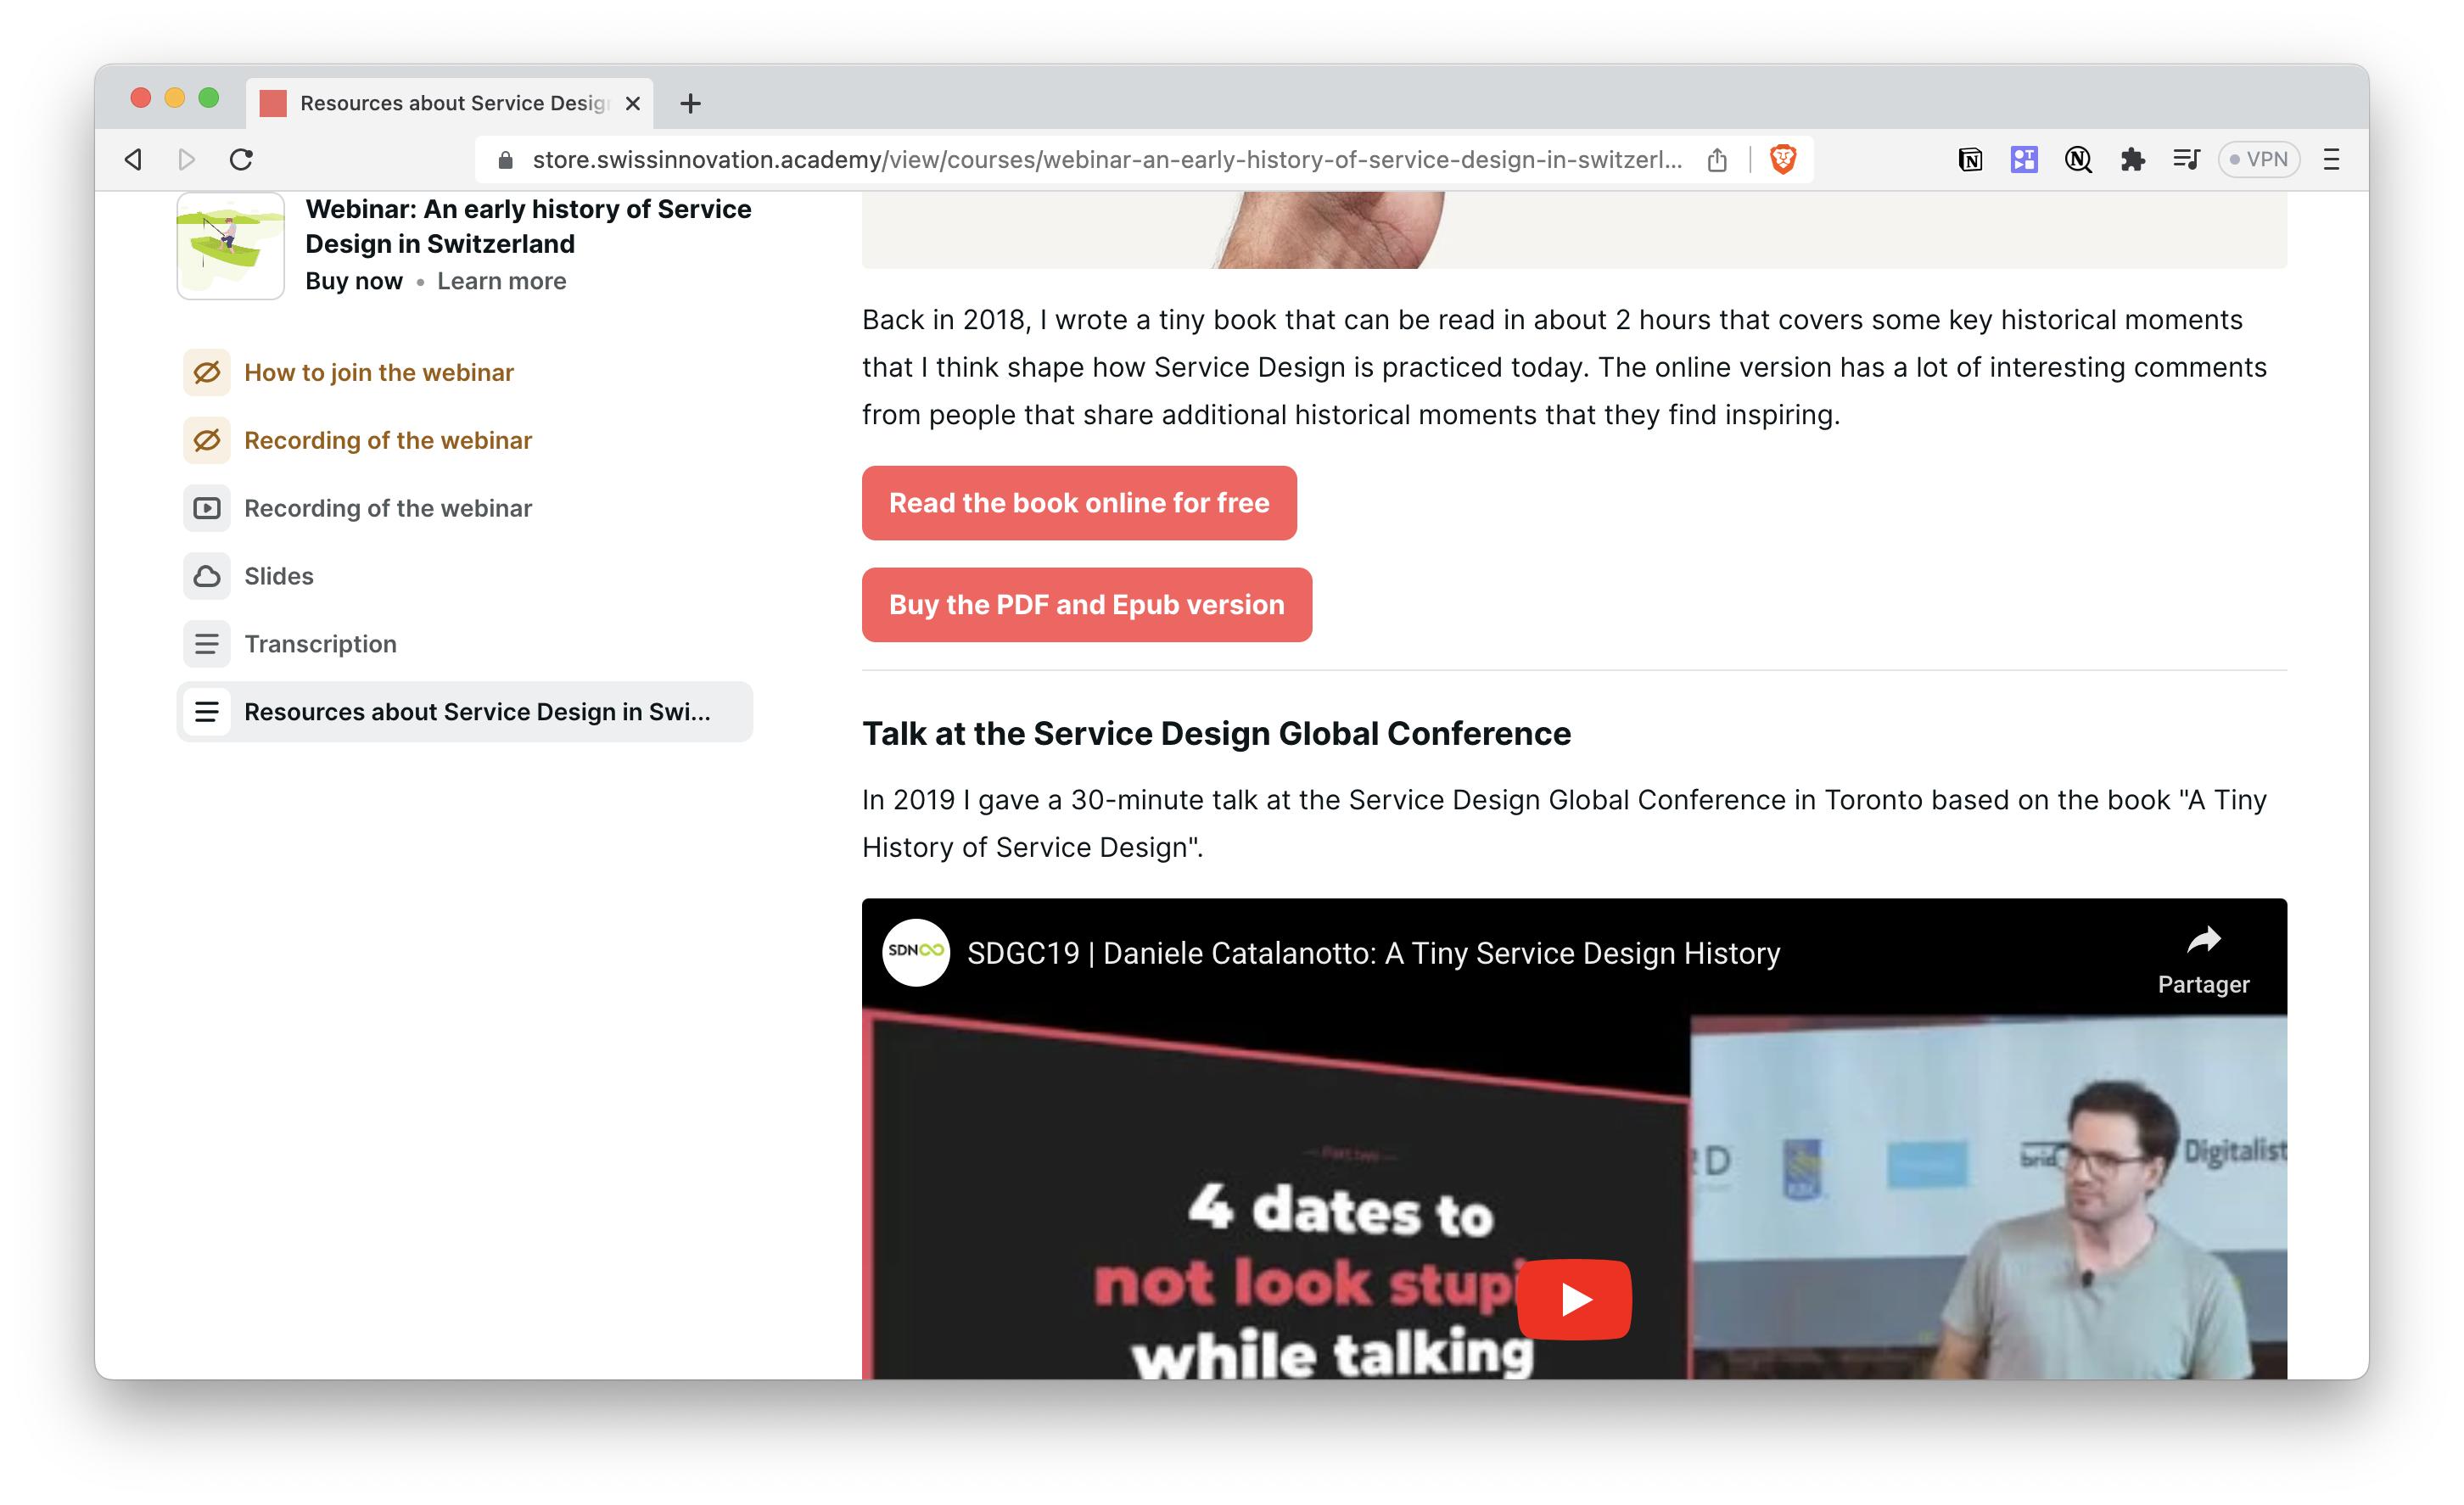Open a new tab with plus button
Screen dimensions: 2464x1505
click(690, 103)
